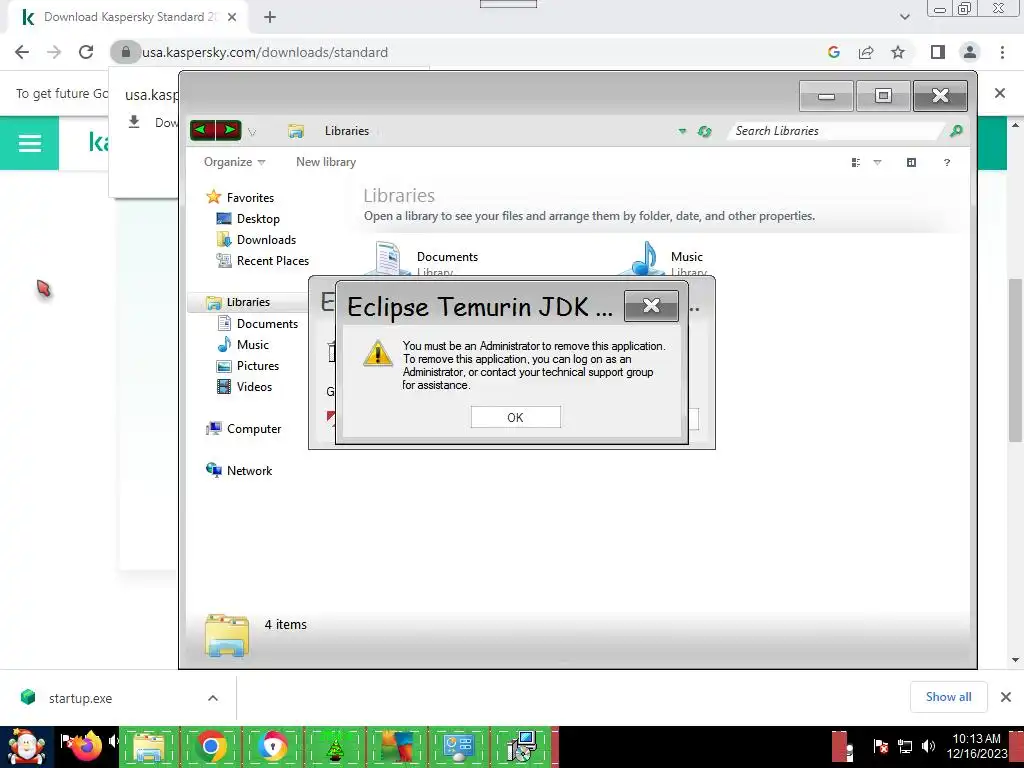The height and width of the screenshot is (768, 1024).
Task: Reload the Kaspersky page
Action: click(x=86, y=52)
